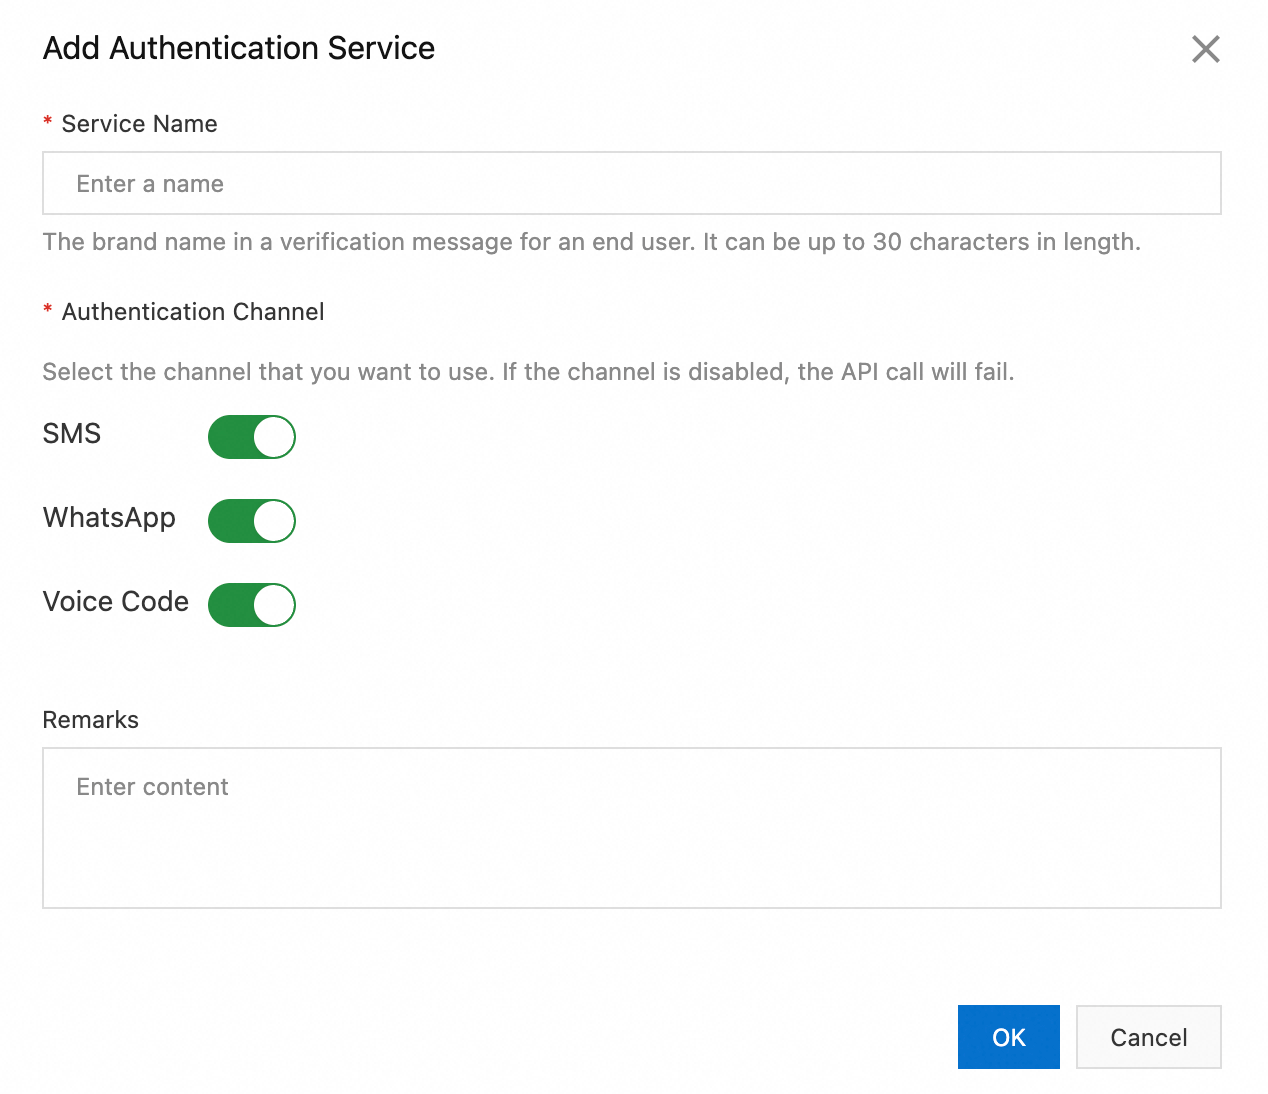The height and width of the screenshot is (1094, 1268).
Task: Switch off the Voice Code toggle
Action: pyautogui.click(x=252, y=605)
